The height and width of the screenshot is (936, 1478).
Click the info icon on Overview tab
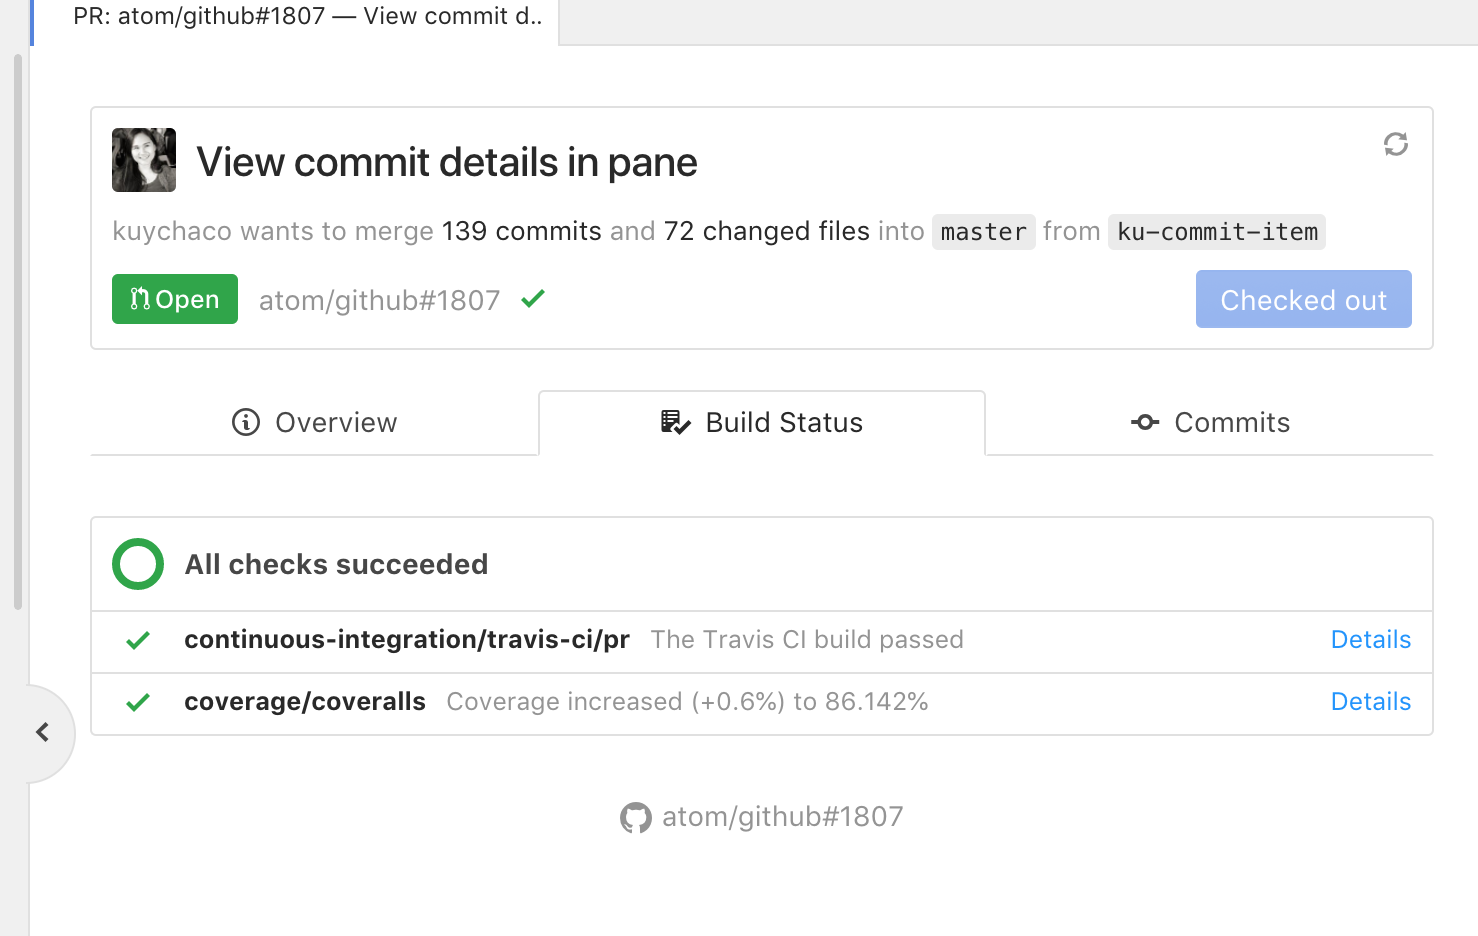(246, 422)
